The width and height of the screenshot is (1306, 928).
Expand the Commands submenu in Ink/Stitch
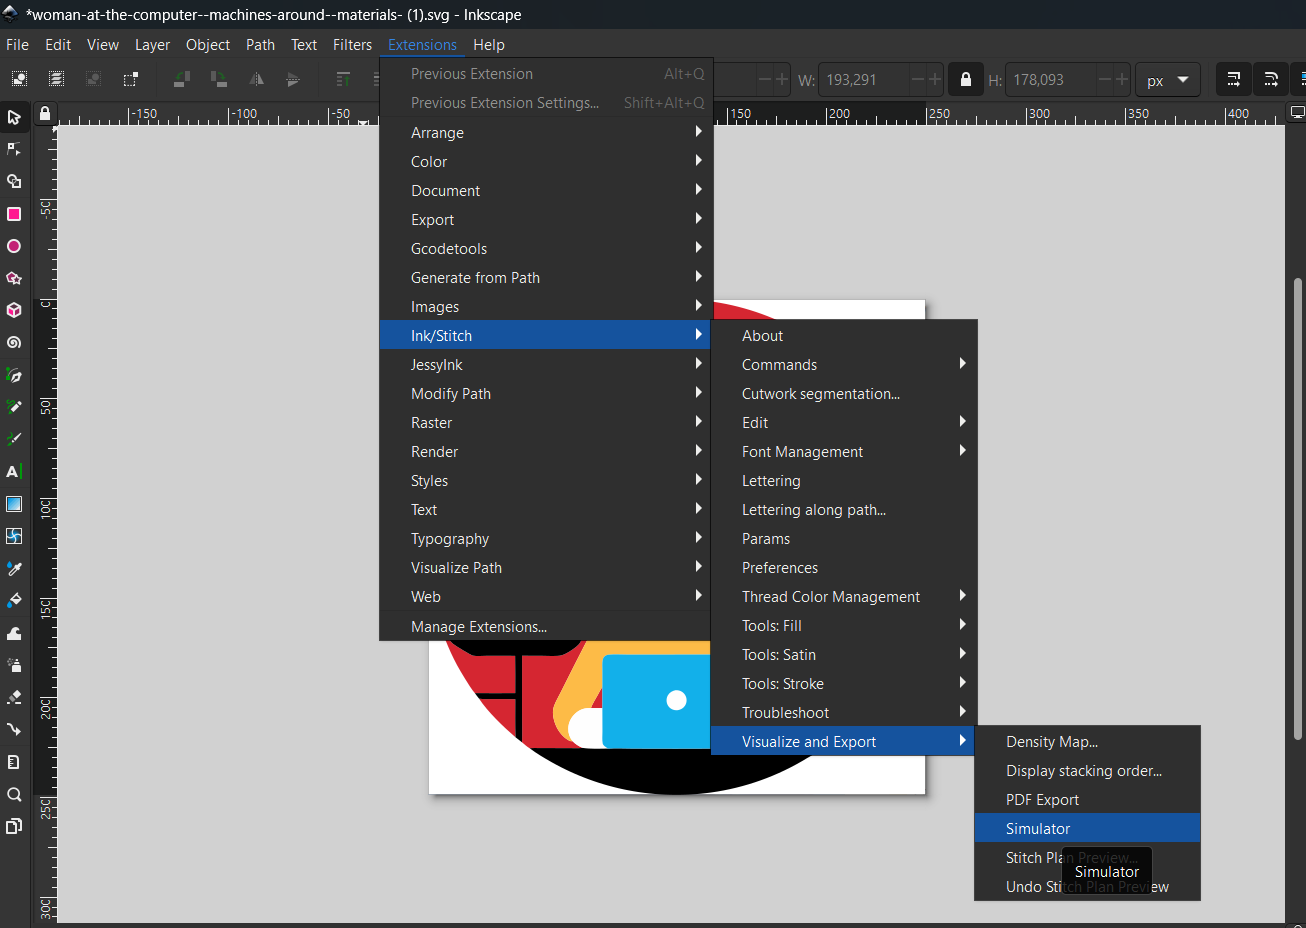(843, 364)
